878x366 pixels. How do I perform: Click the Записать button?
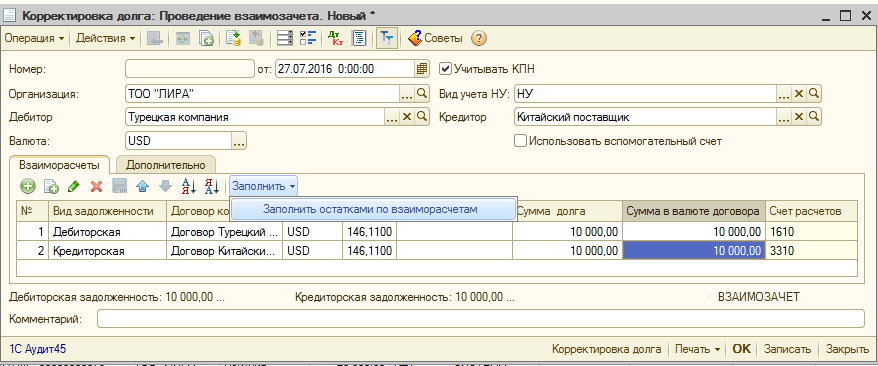(x=788, y=349)
